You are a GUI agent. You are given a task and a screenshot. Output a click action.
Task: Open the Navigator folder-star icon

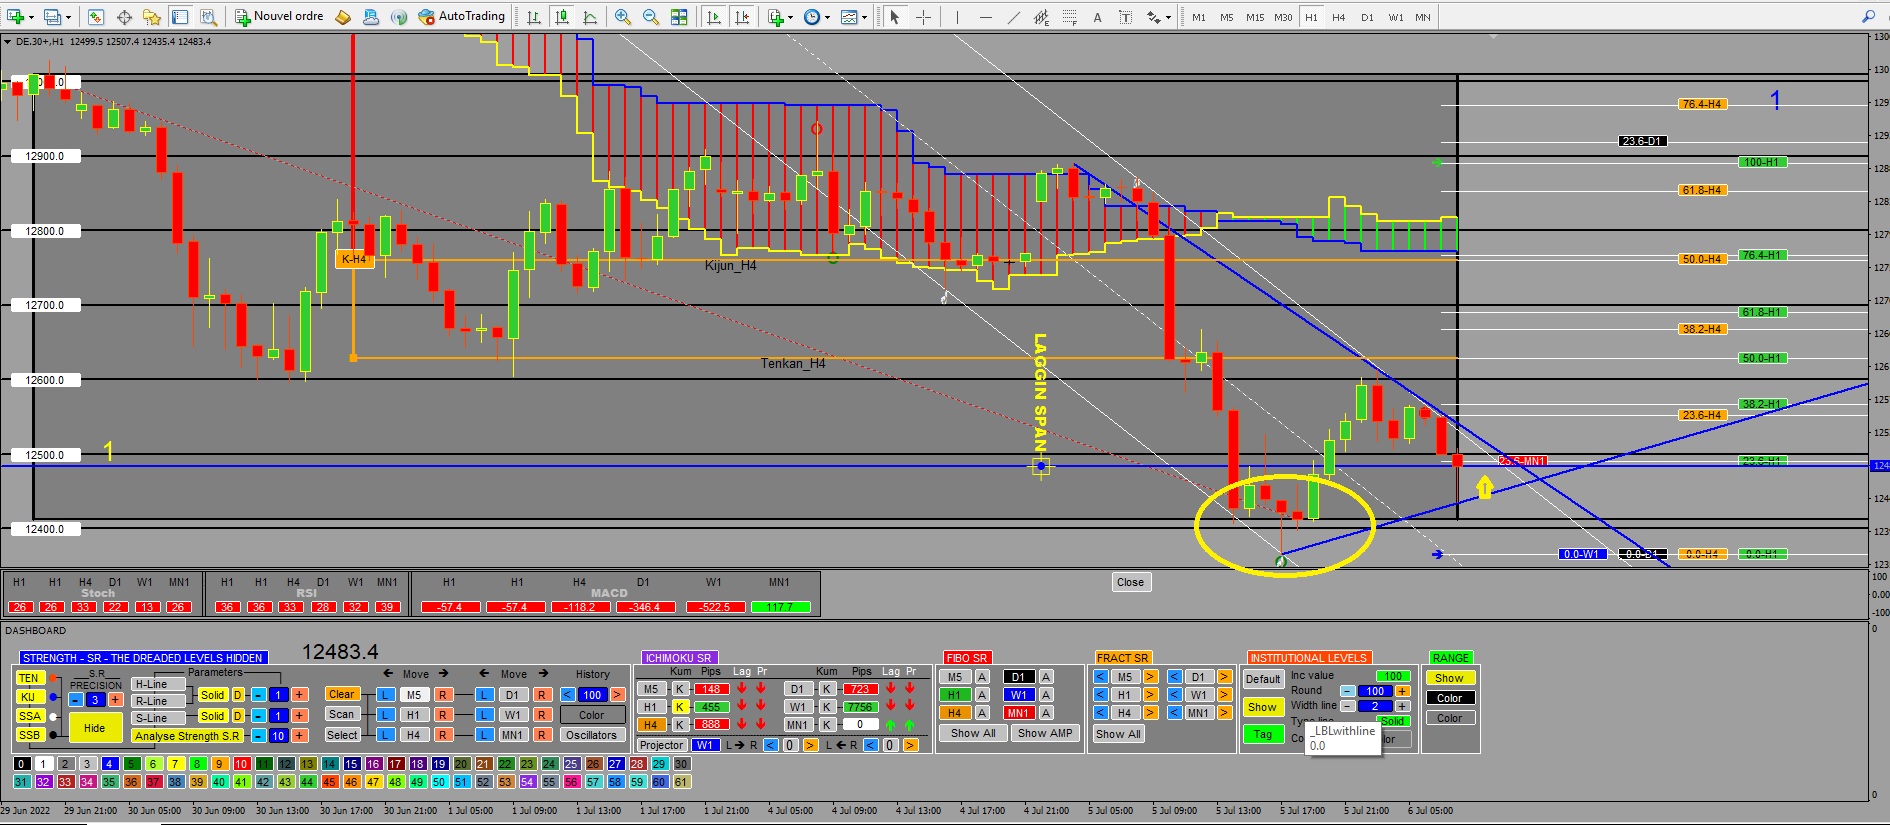(152, 17)
